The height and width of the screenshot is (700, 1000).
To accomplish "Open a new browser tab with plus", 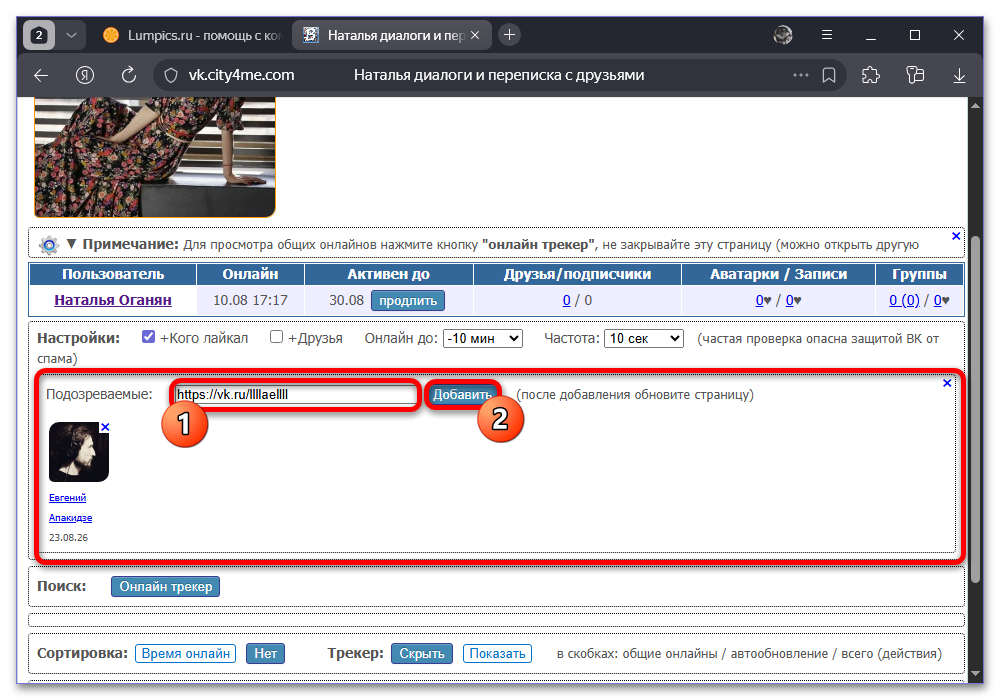I will (509, 35).
